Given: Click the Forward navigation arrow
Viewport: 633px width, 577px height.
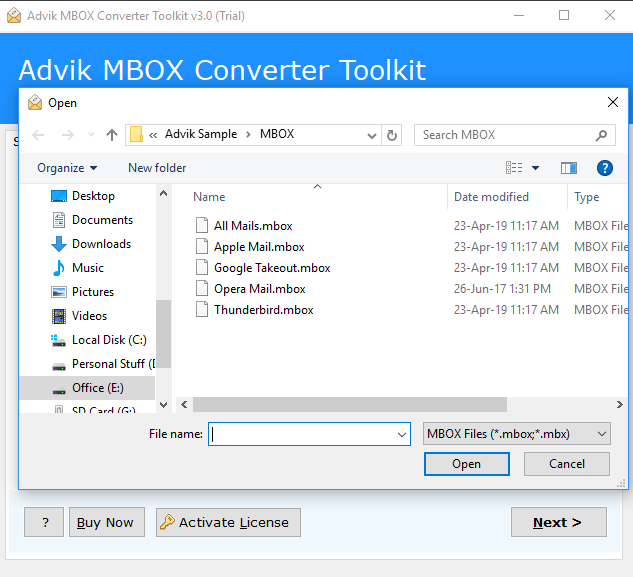Looking at the screenshot, I should [x=68, y=134].
